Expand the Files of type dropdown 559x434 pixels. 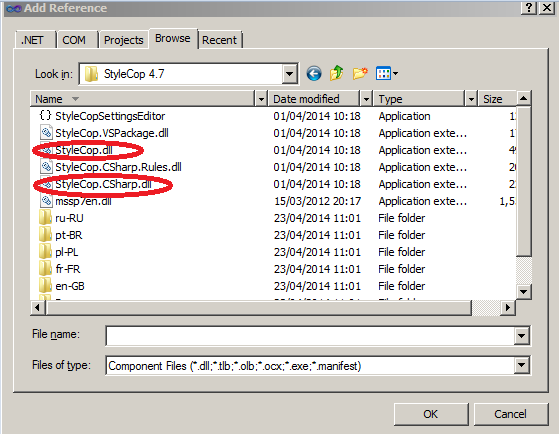[x=522, y=365]
